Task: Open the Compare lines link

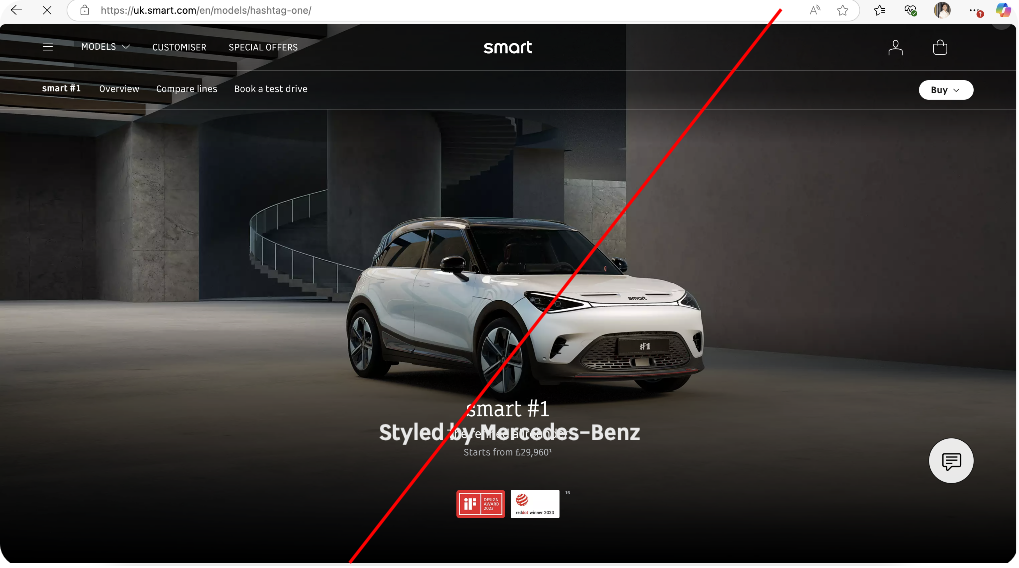Action: (187, 89)
